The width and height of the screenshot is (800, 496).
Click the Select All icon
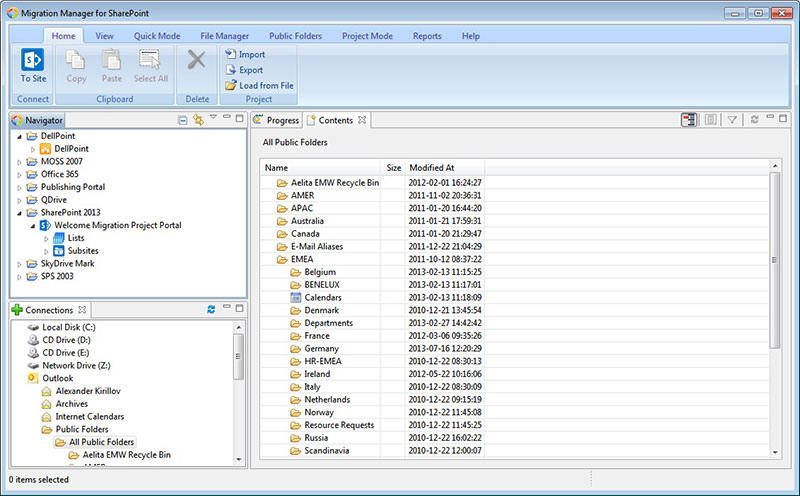(150, 60)
